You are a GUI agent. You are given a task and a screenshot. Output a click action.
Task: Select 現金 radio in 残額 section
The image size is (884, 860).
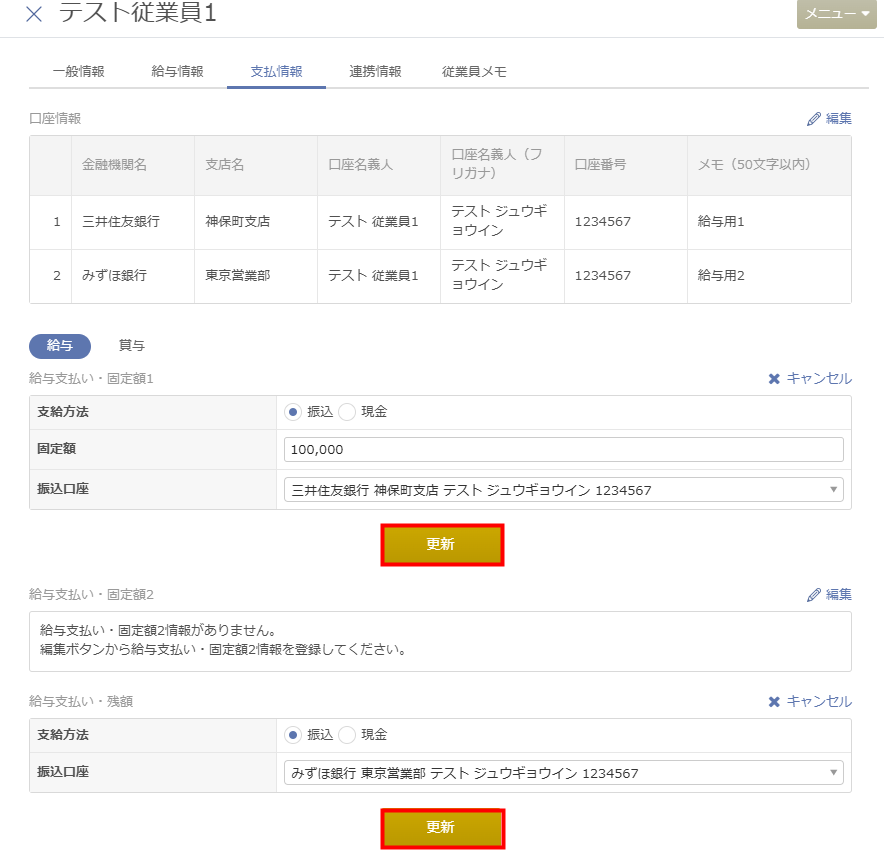coord(347,735)
